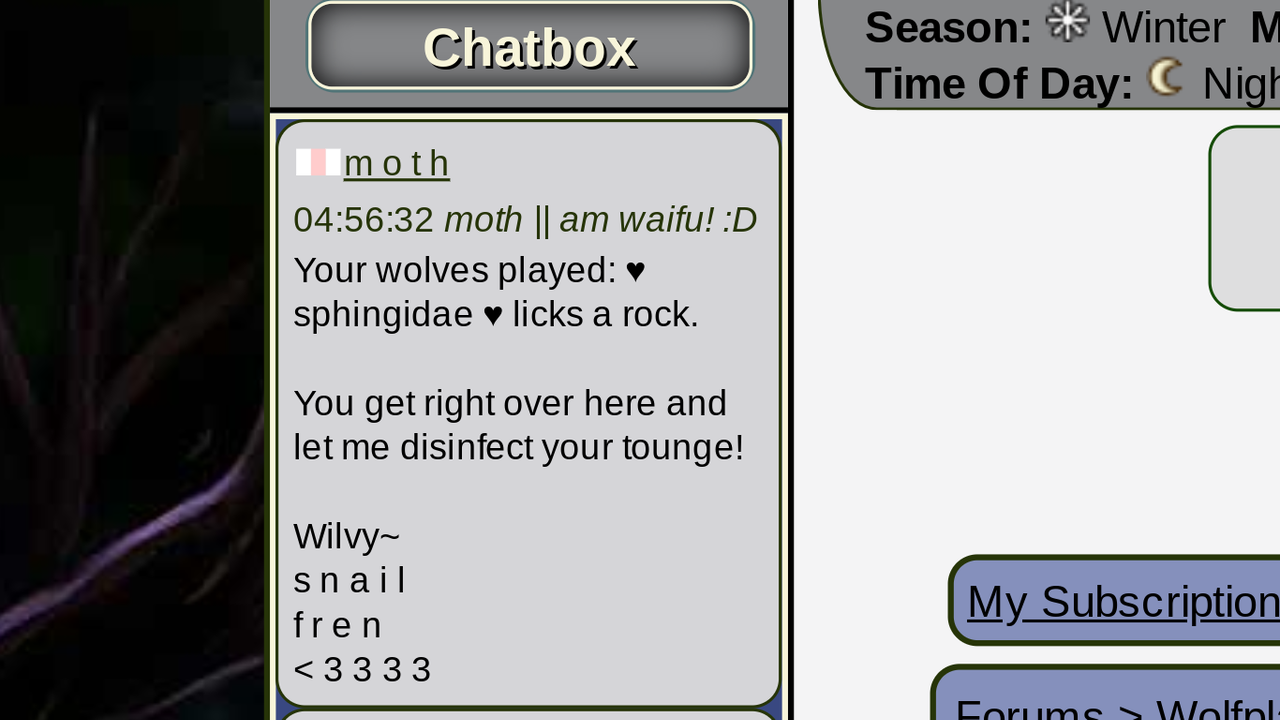Click the '< 3 3 3 3' text line
Image resolution: width=1280 pixels, height=720 pixels.
[363, 669]
